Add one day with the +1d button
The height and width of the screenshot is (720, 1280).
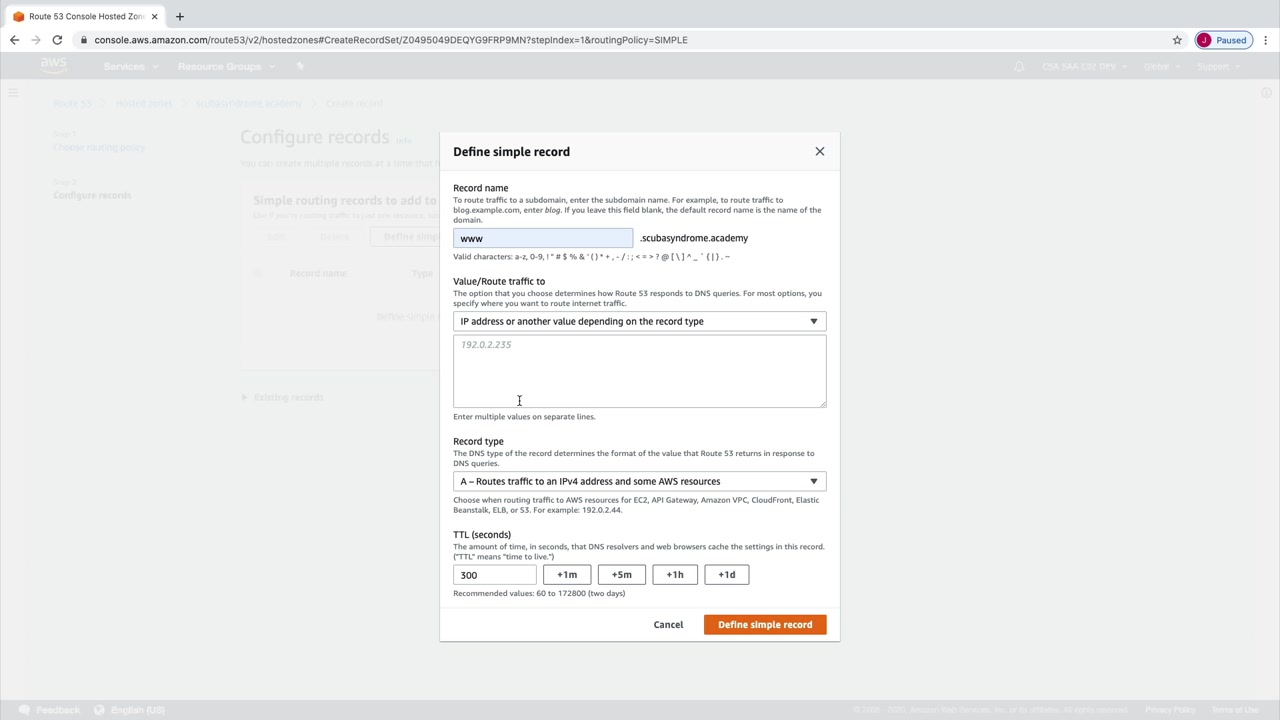(727, 575)
